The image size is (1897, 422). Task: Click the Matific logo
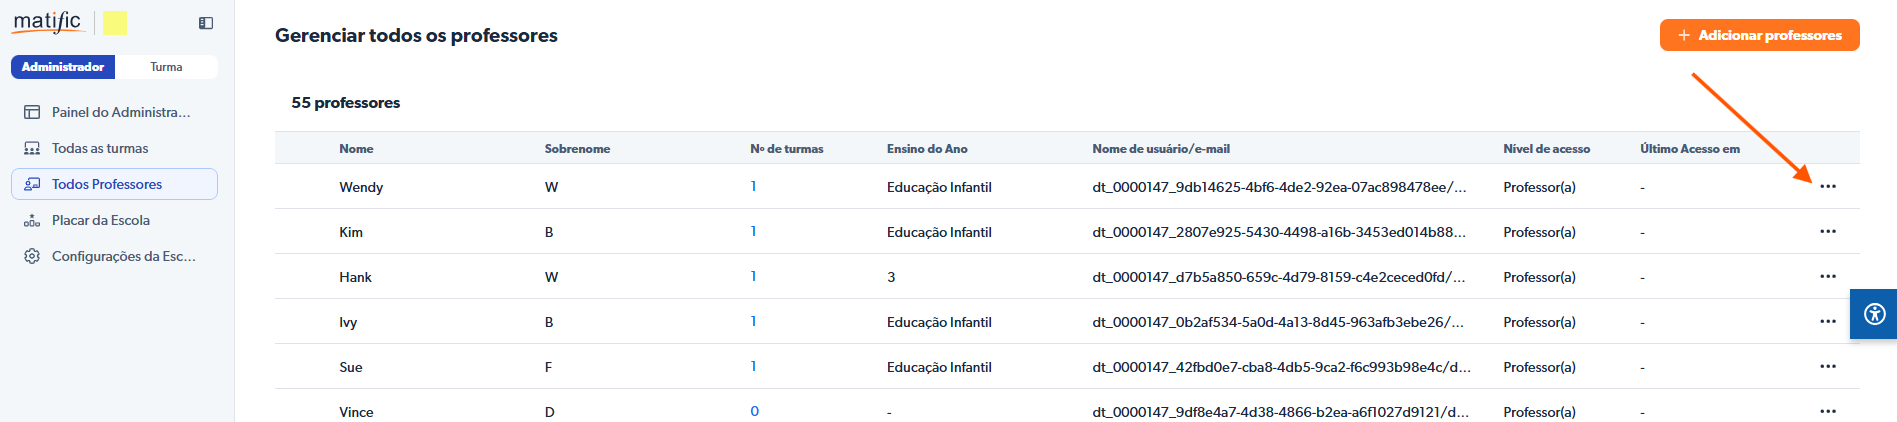tap(47, 22)
